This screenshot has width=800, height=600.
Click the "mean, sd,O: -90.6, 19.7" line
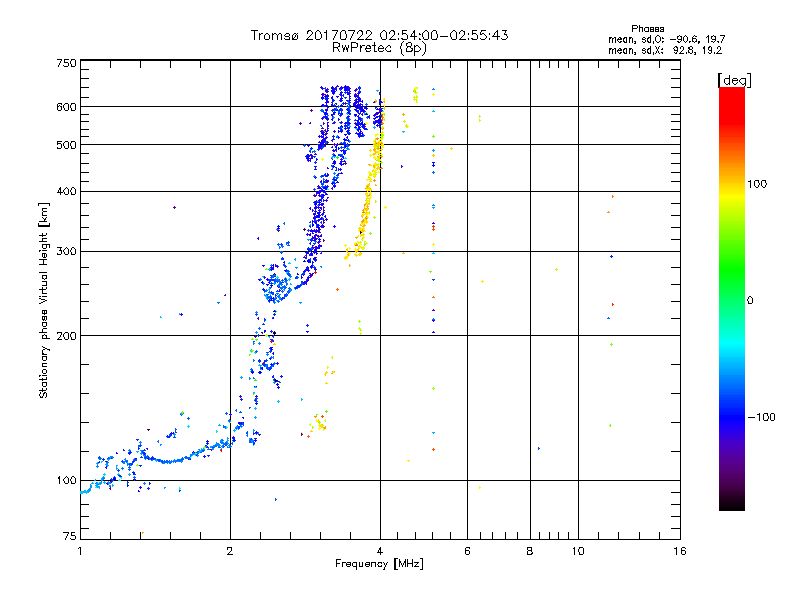pyautogui.click(x=666, y=40)
